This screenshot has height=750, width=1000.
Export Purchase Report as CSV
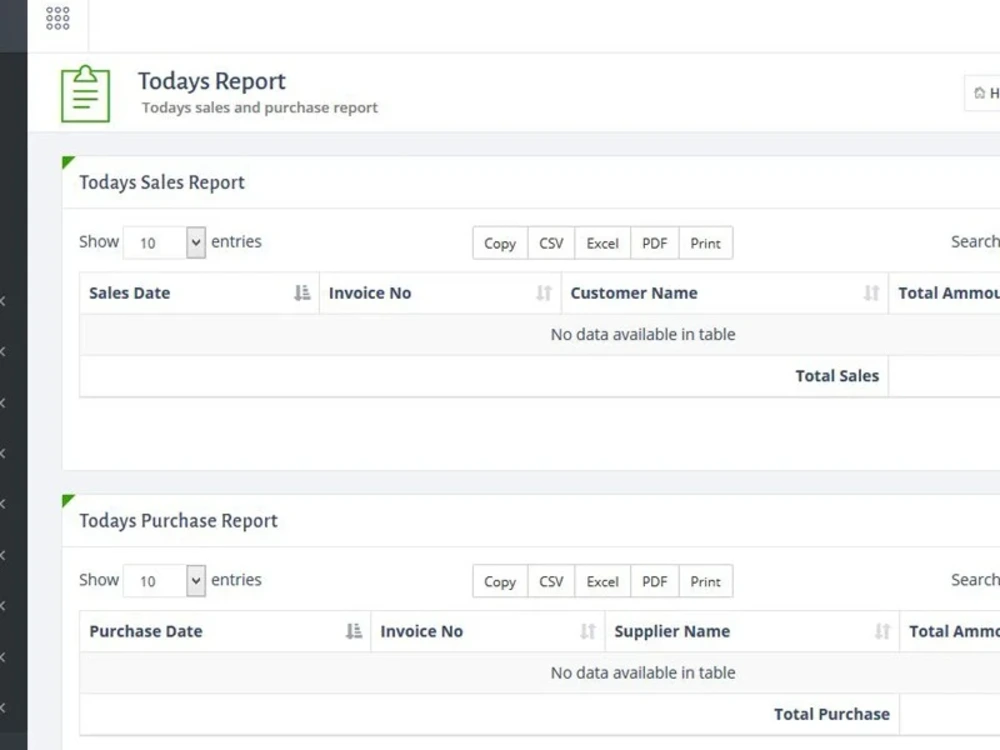(551, 581)
